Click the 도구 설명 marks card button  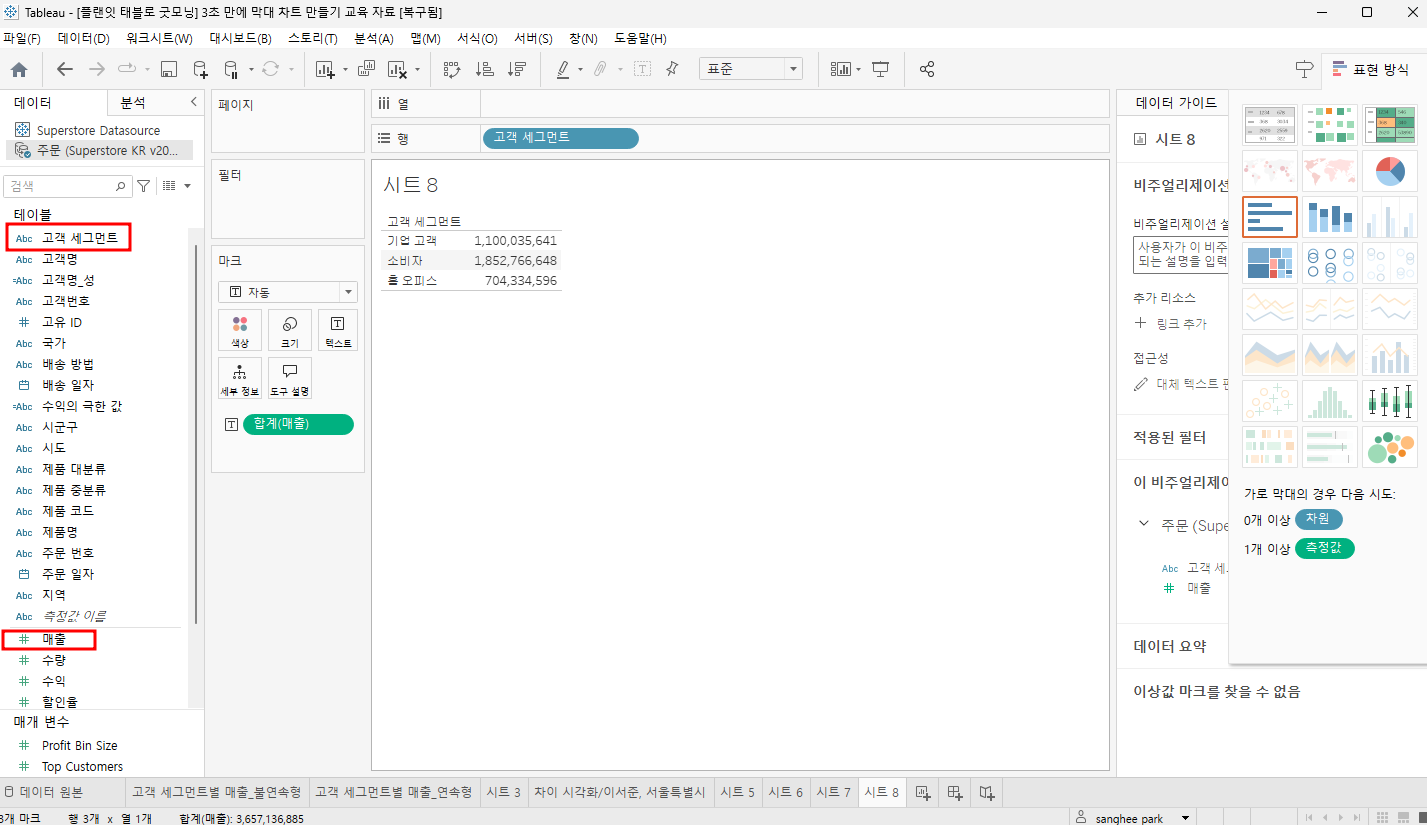(289, 379)
